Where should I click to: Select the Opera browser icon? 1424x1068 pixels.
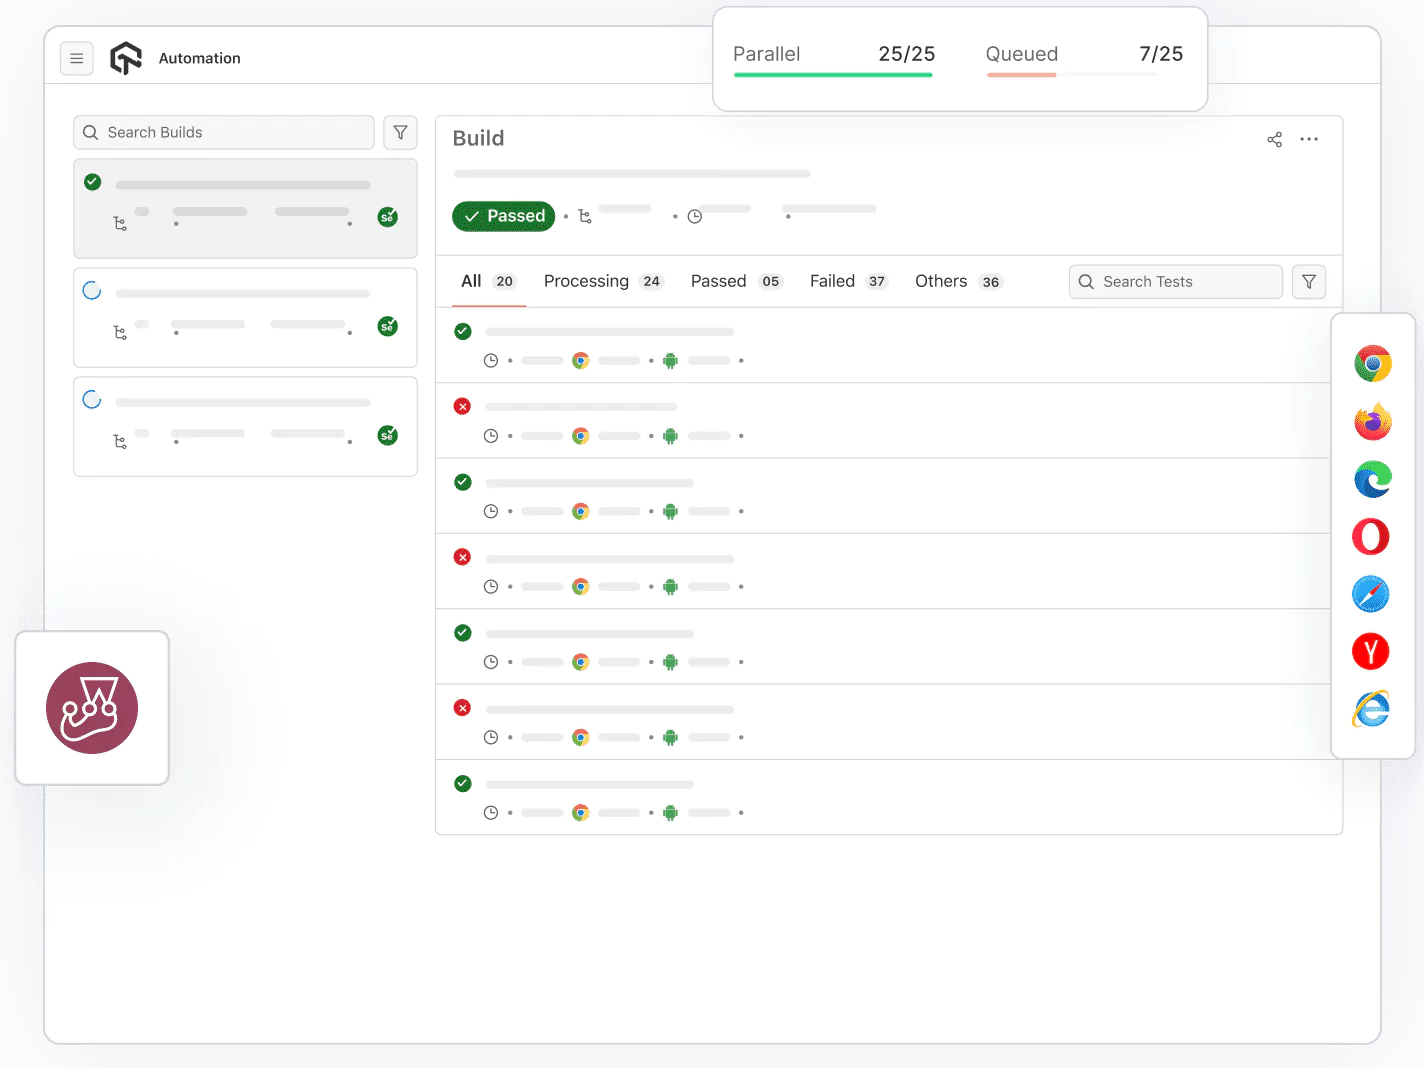(1370, 536)
